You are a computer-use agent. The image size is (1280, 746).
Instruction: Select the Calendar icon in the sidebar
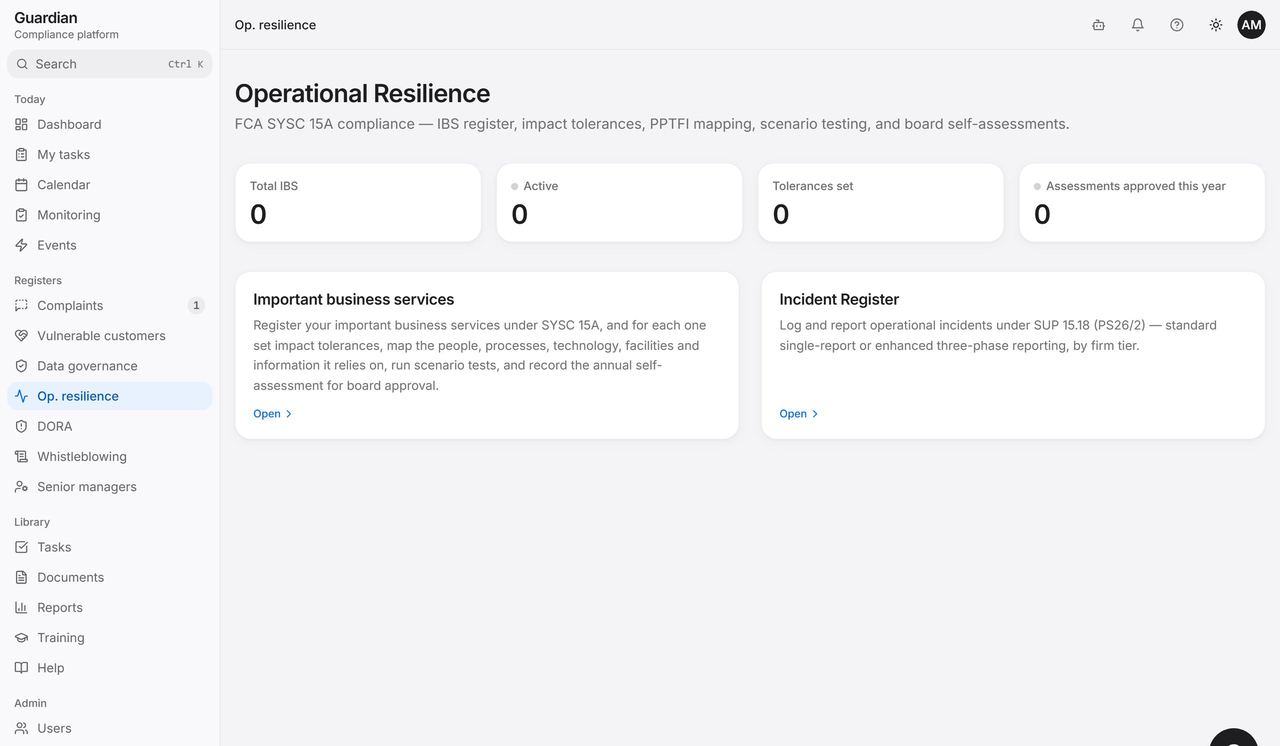point(21,185)
